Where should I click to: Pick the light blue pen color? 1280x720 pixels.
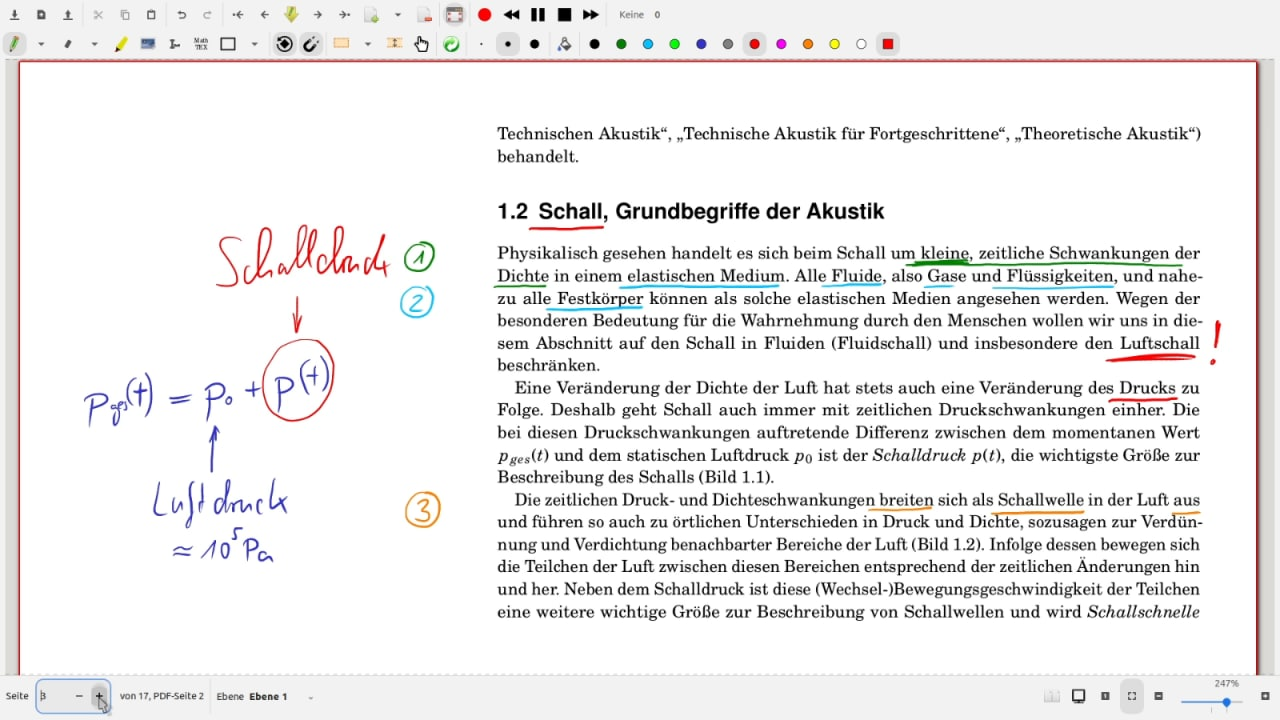click(648, 44)
